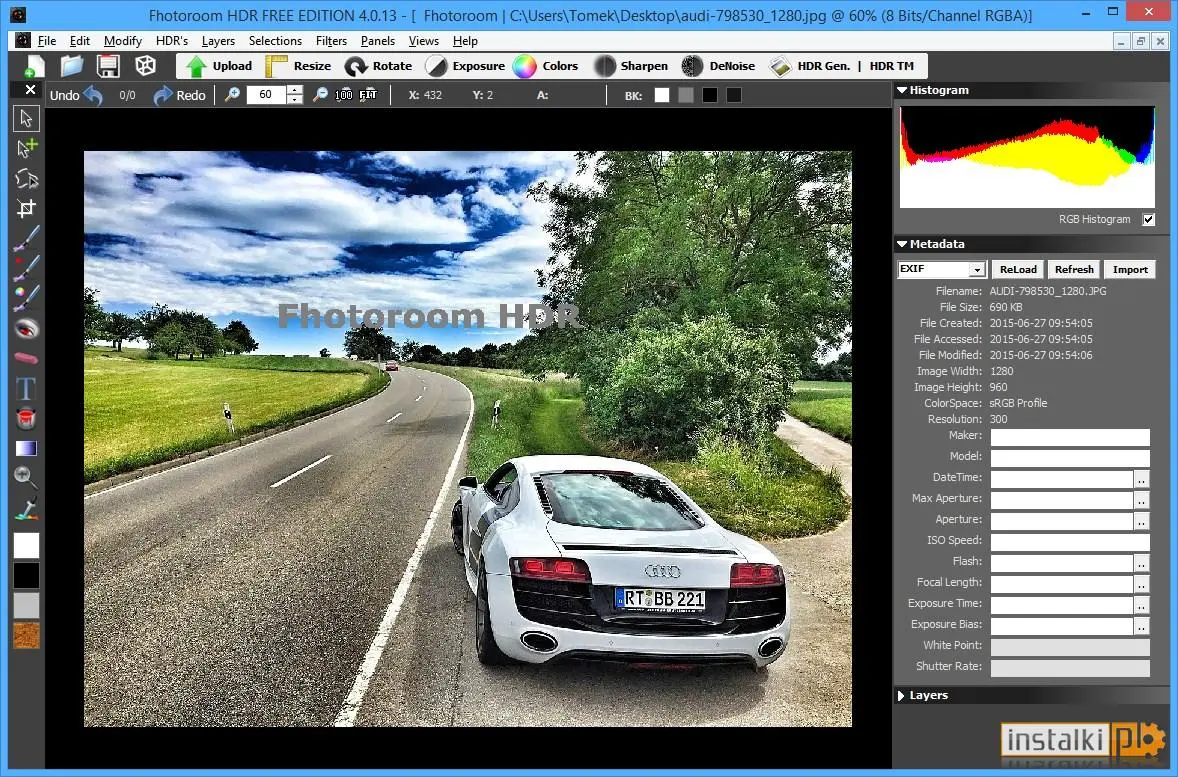This screenshot has width=1178, height=777.
Task: Click the Refresh metadata button
Action: pos(1074,269)
